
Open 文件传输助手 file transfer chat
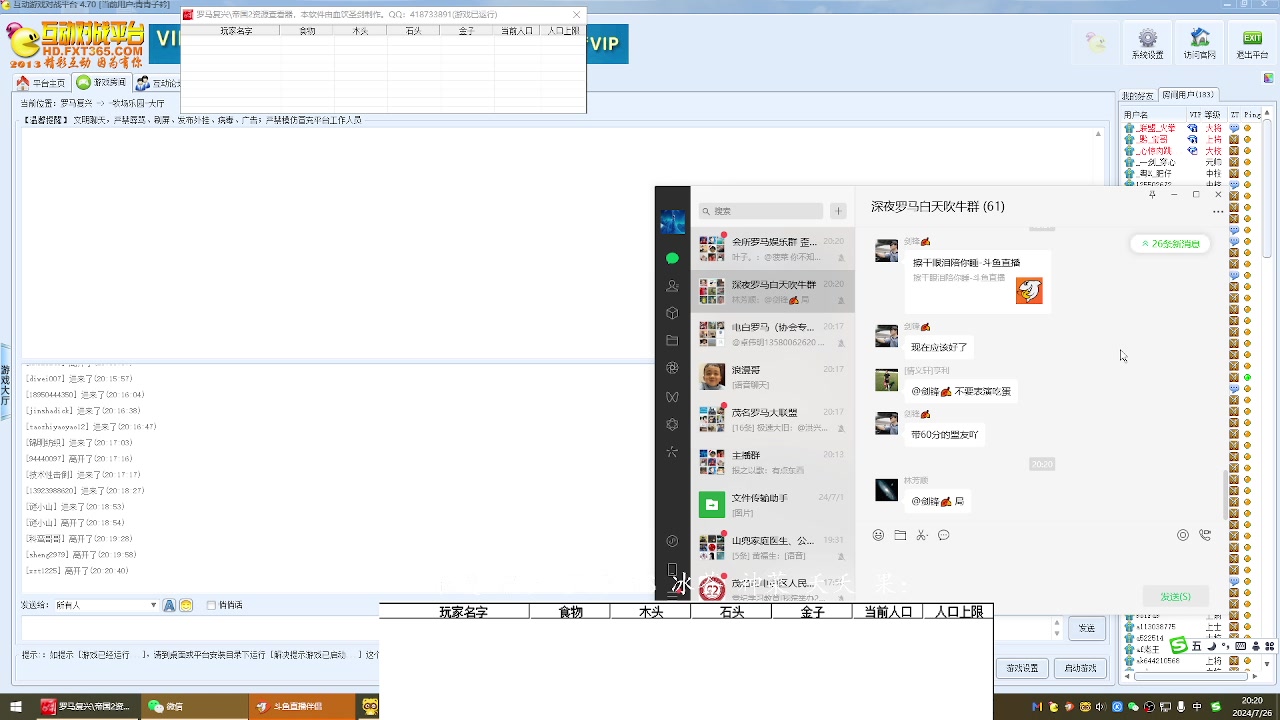tap(775, 504)
